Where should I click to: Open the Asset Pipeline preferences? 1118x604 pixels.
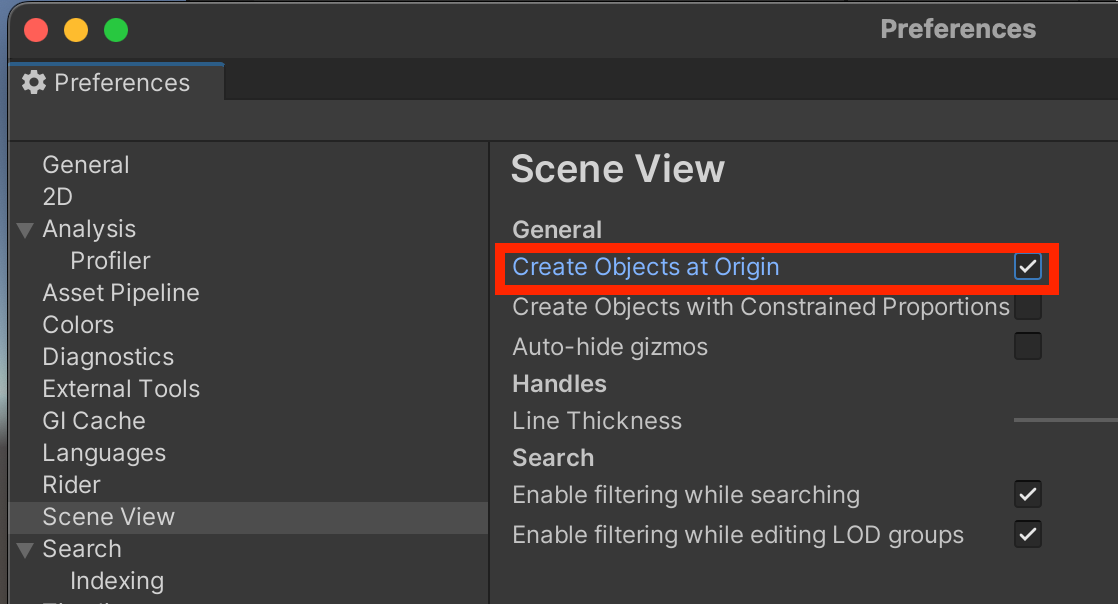click(120, 292)
